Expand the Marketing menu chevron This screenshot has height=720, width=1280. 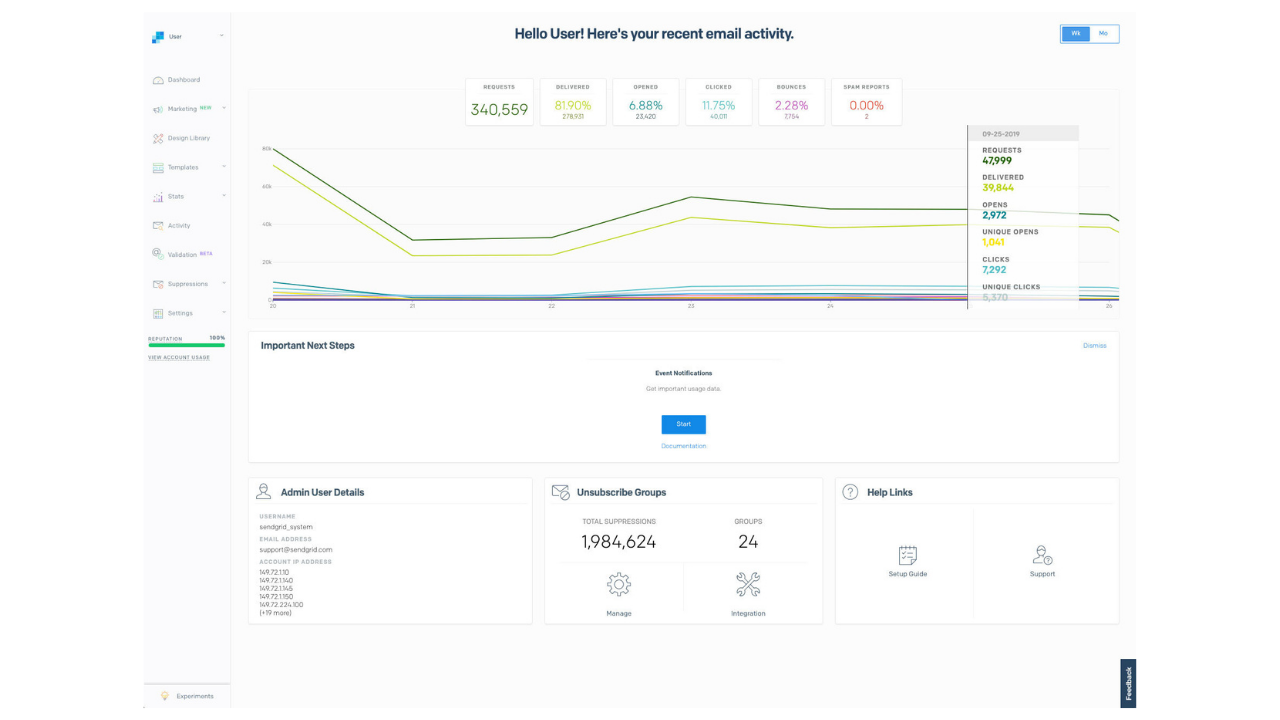pyautogui.click(x=224, y=108)
